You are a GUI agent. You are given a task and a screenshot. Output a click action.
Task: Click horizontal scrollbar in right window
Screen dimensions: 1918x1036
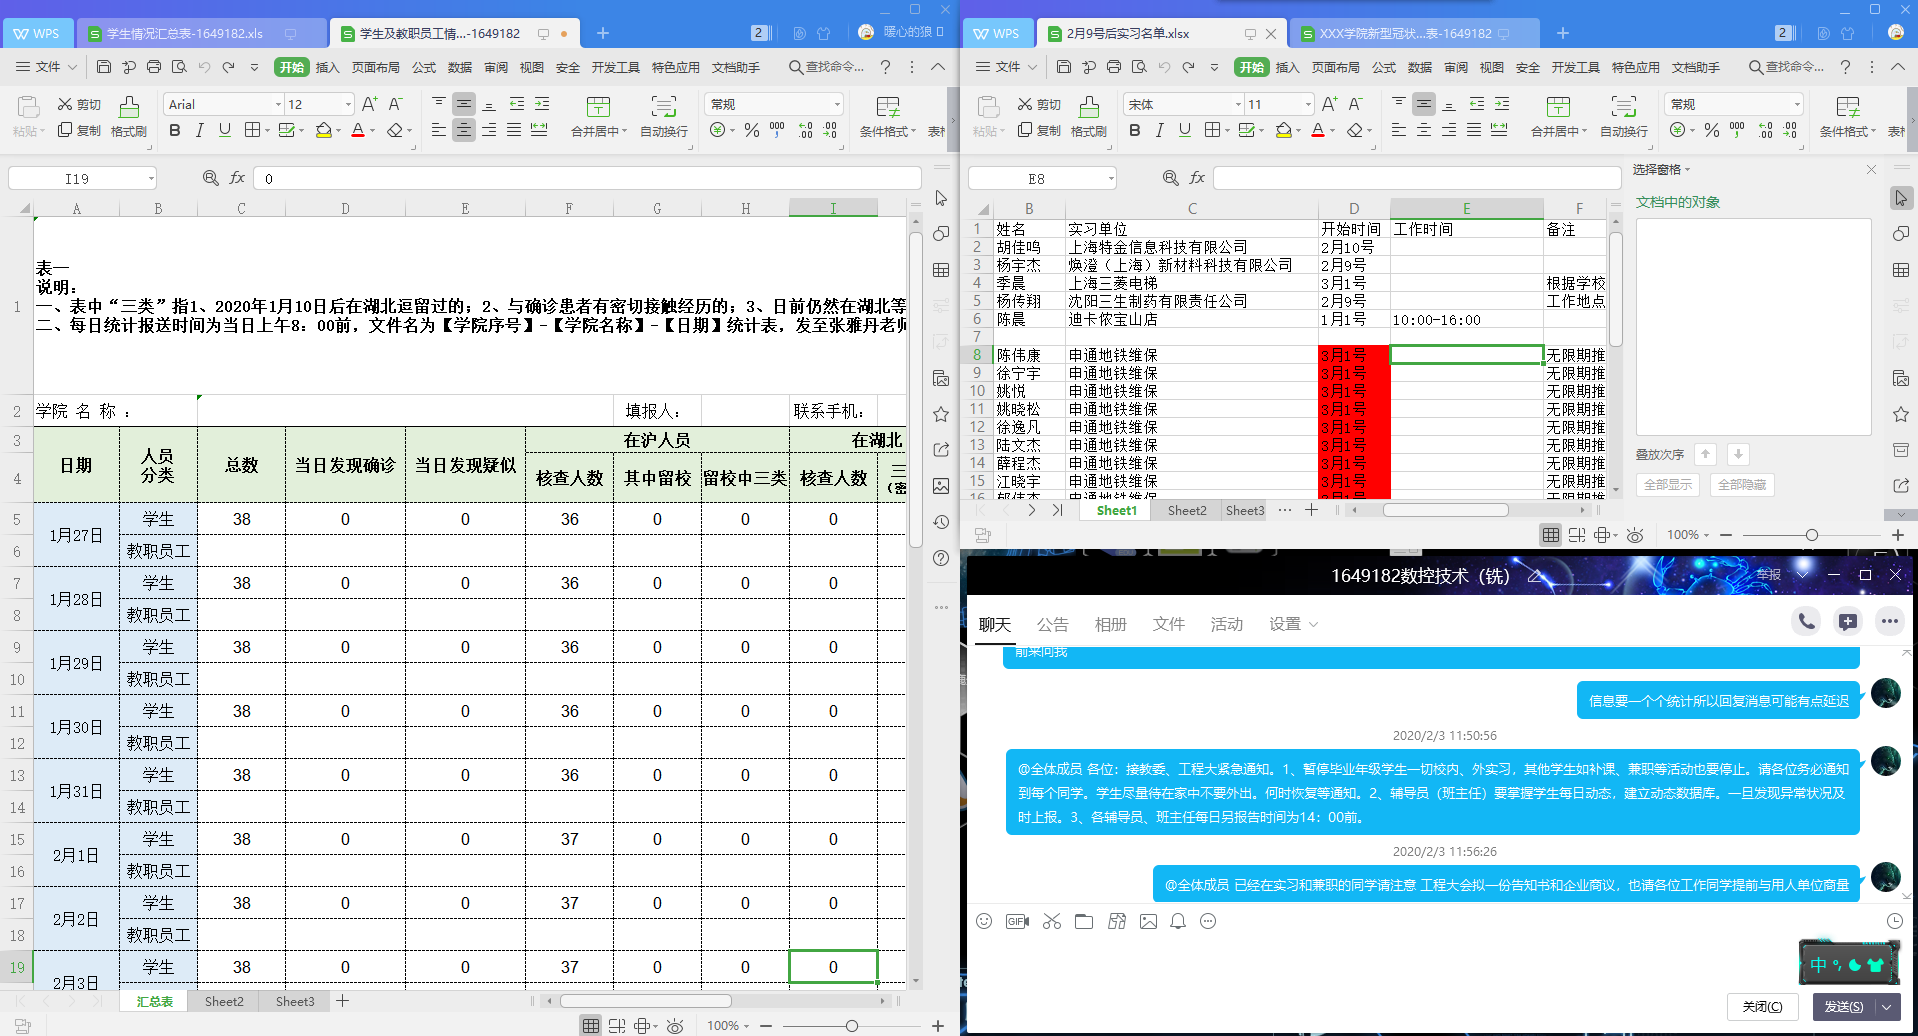click(x=1445, y=510)
